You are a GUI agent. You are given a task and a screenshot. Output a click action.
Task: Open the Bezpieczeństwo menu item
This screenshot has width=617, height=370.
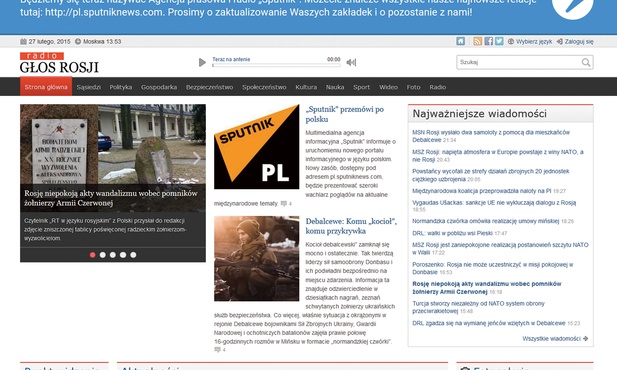[209, 87]
